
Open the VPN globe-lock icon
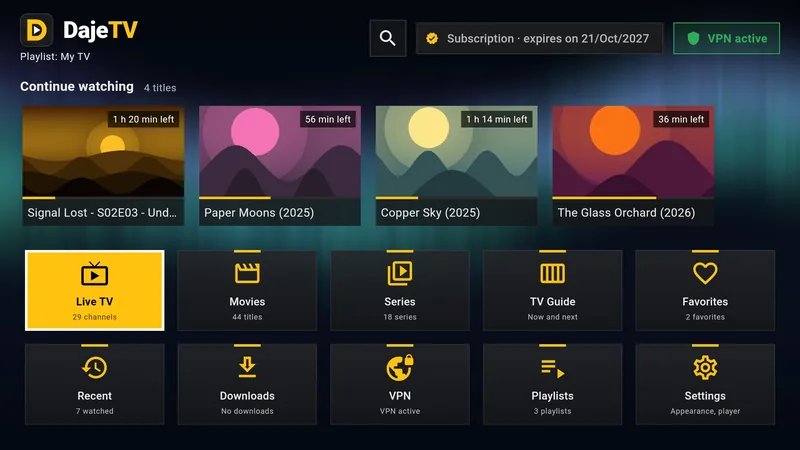point(399,367)
